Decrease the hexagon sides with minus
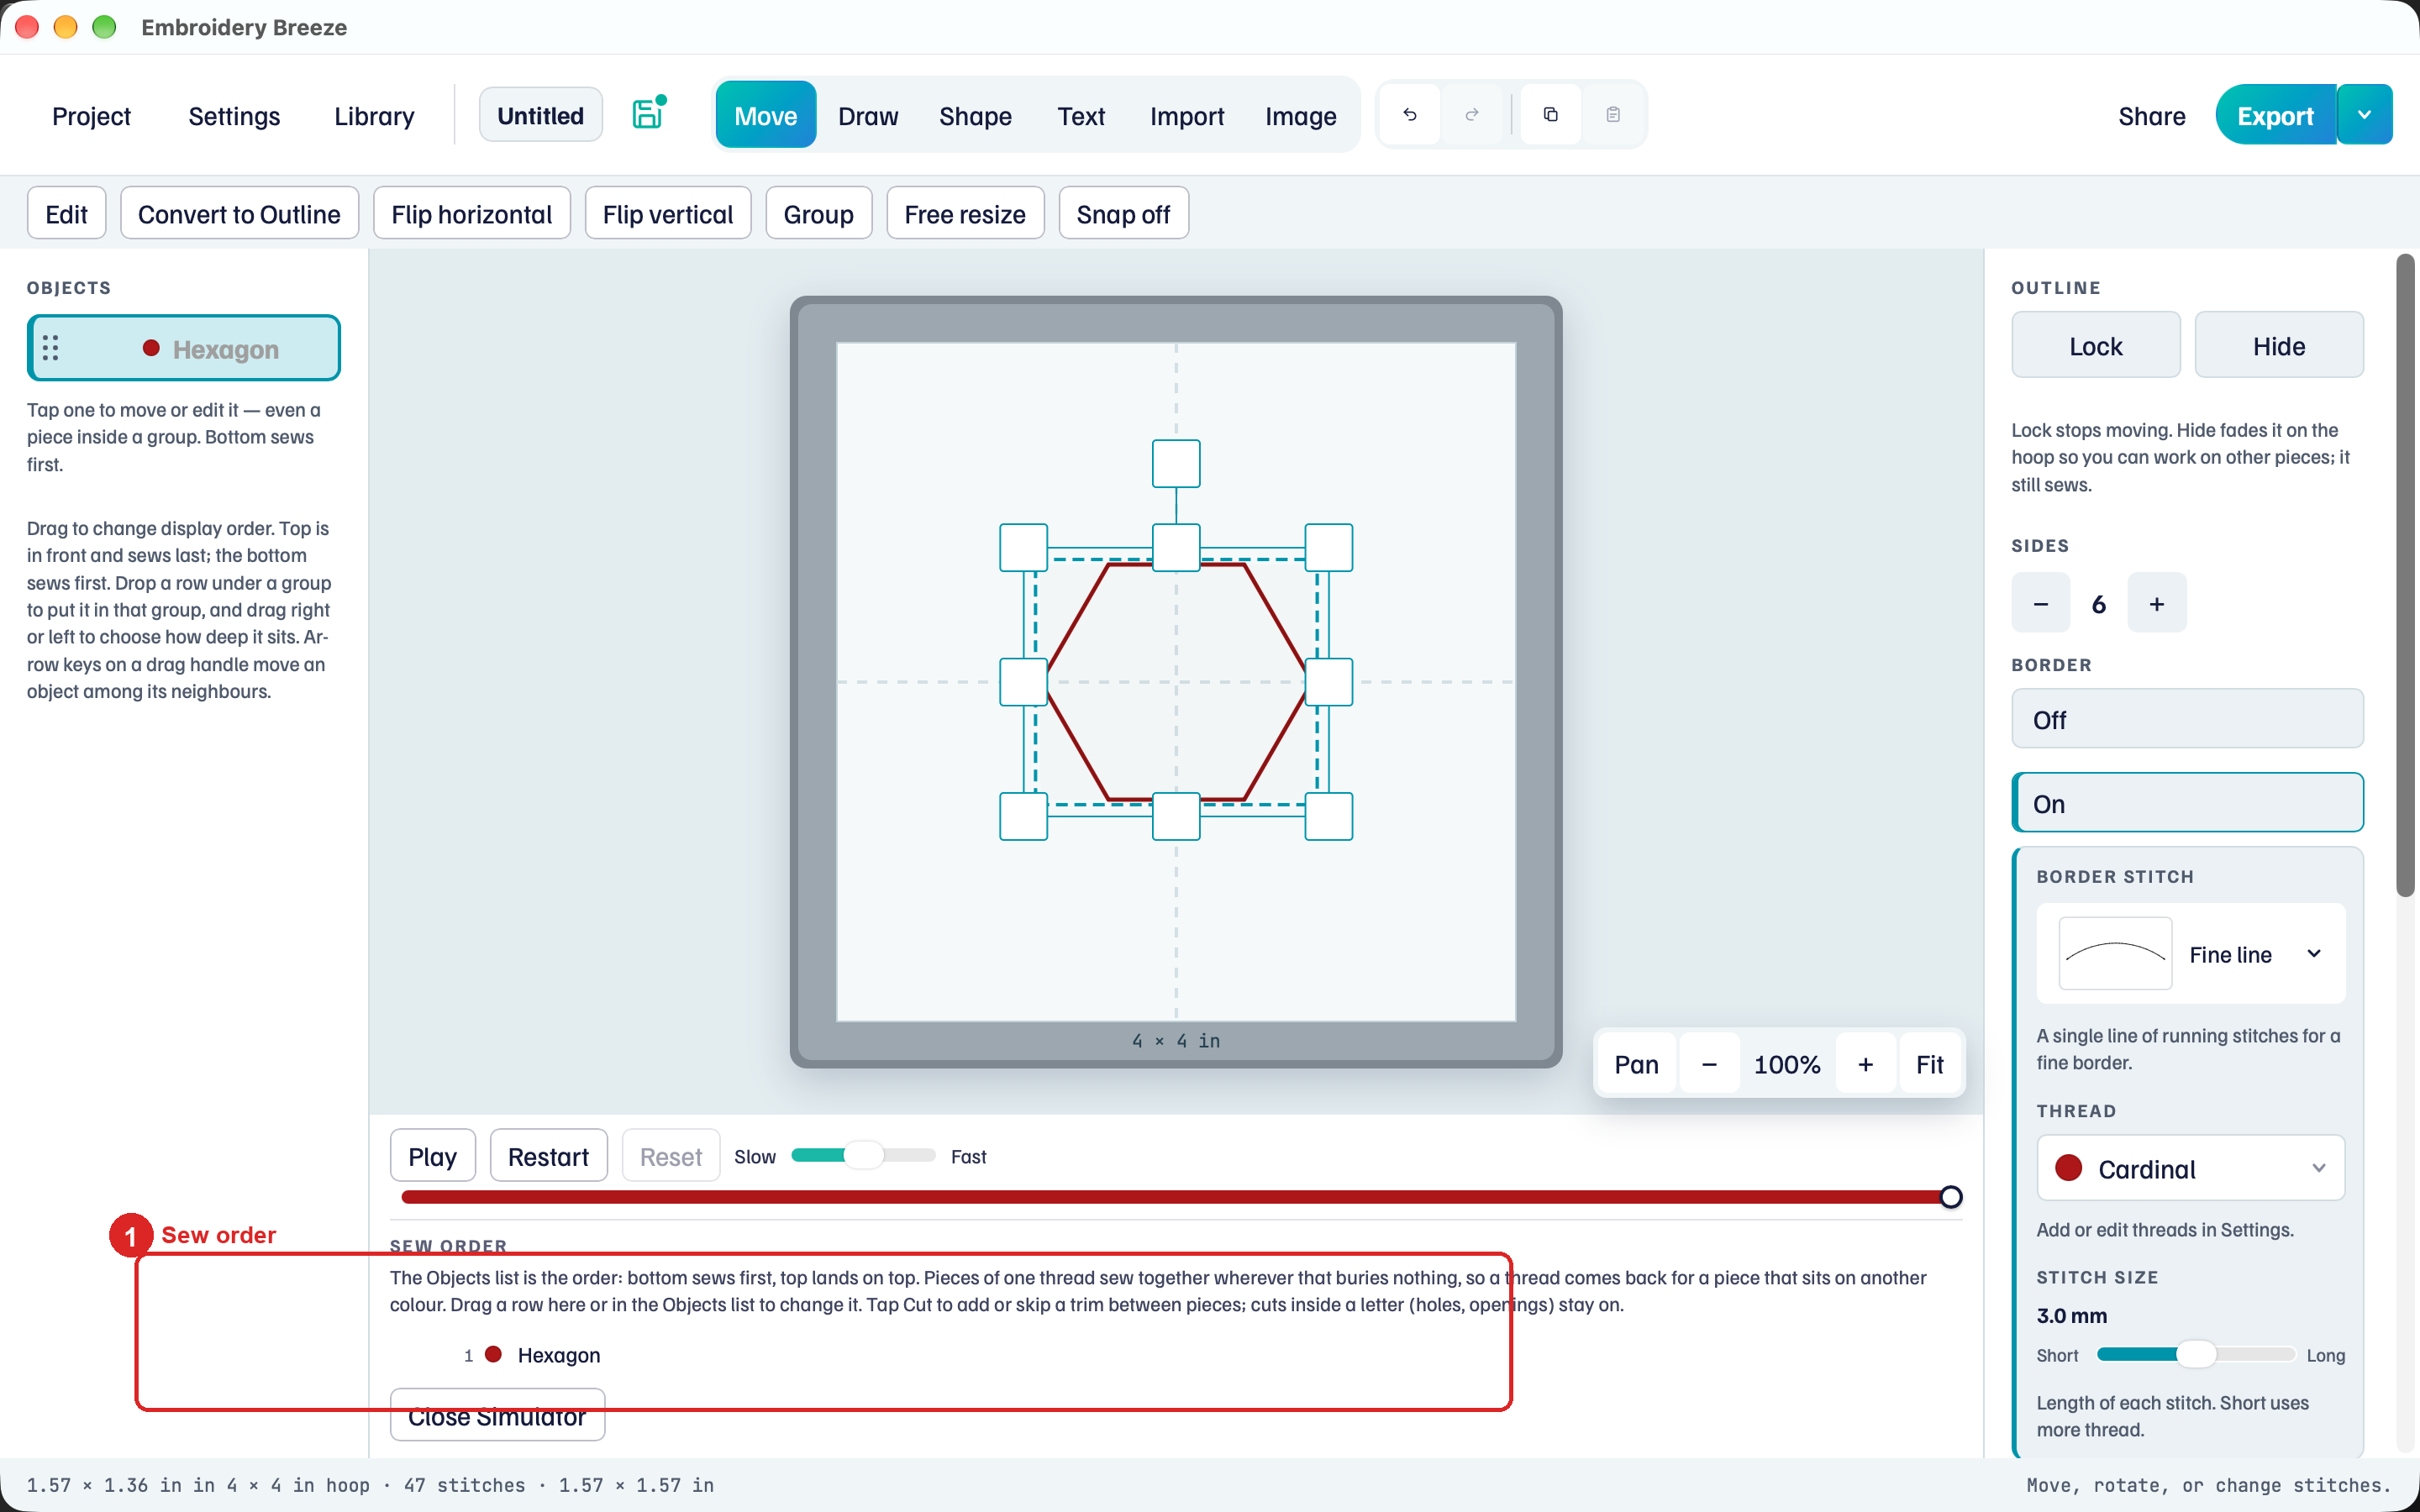The image size is (2420, 1512). (x=2041, y=603)
